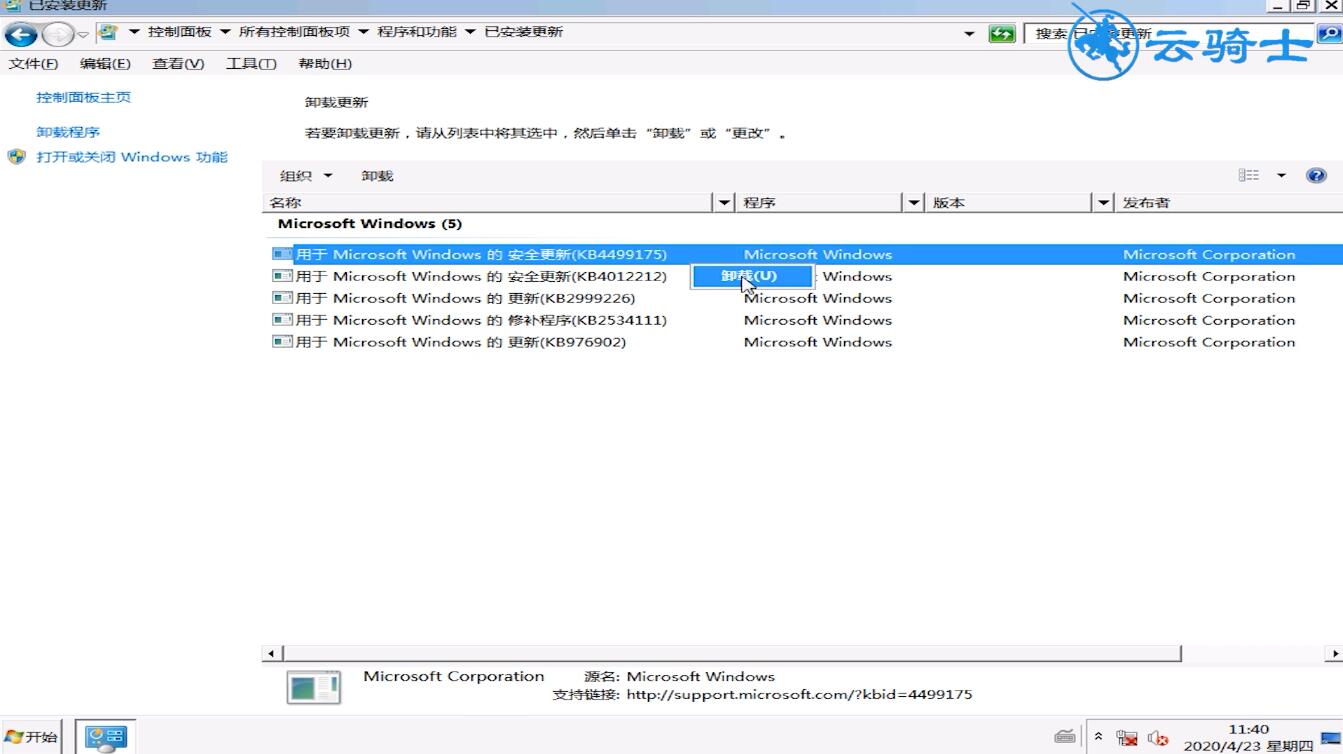Expand dropdown arrow after 控制面板 breadcrumb

[x=225, y=32]
